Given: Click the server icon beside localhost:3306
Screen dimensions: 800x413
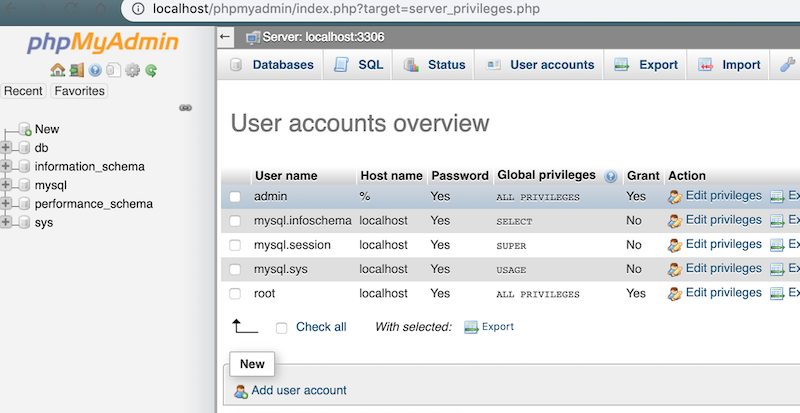Looking at the screenshot, I should coord(253,37).
